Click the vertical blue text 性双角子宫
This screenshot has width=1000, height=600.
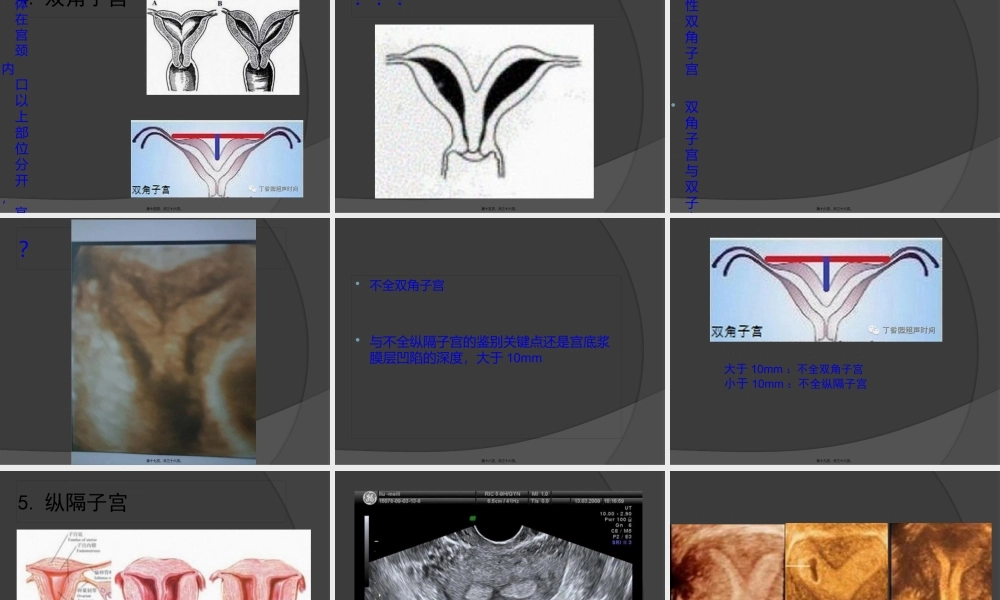coord(691,40)
